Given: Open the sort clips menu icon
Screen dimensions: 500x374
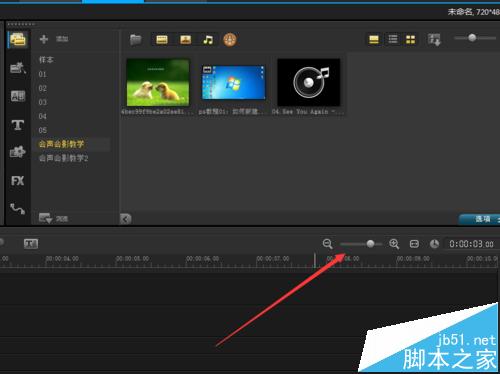Looking at the screenshot, I should [x=434, y=40].
